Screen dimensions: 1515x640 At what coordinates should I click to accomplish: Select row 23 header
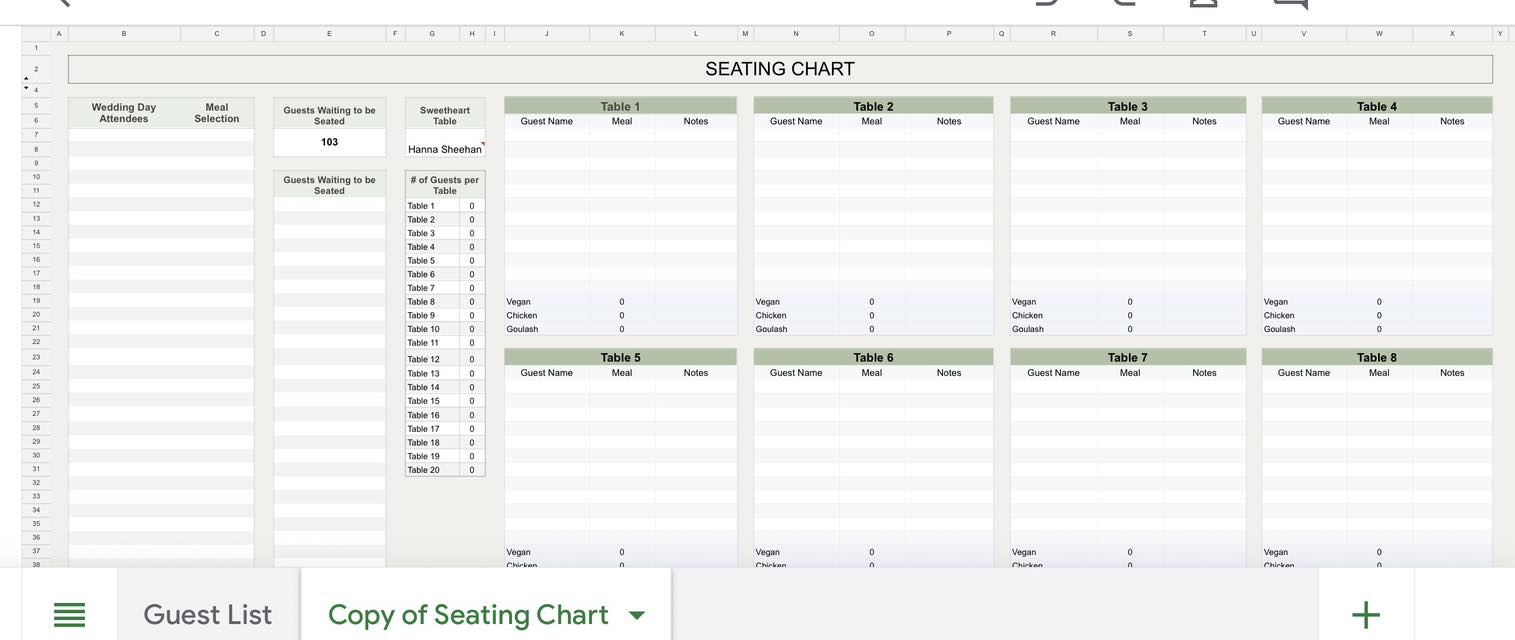click(x=36, y=357)
